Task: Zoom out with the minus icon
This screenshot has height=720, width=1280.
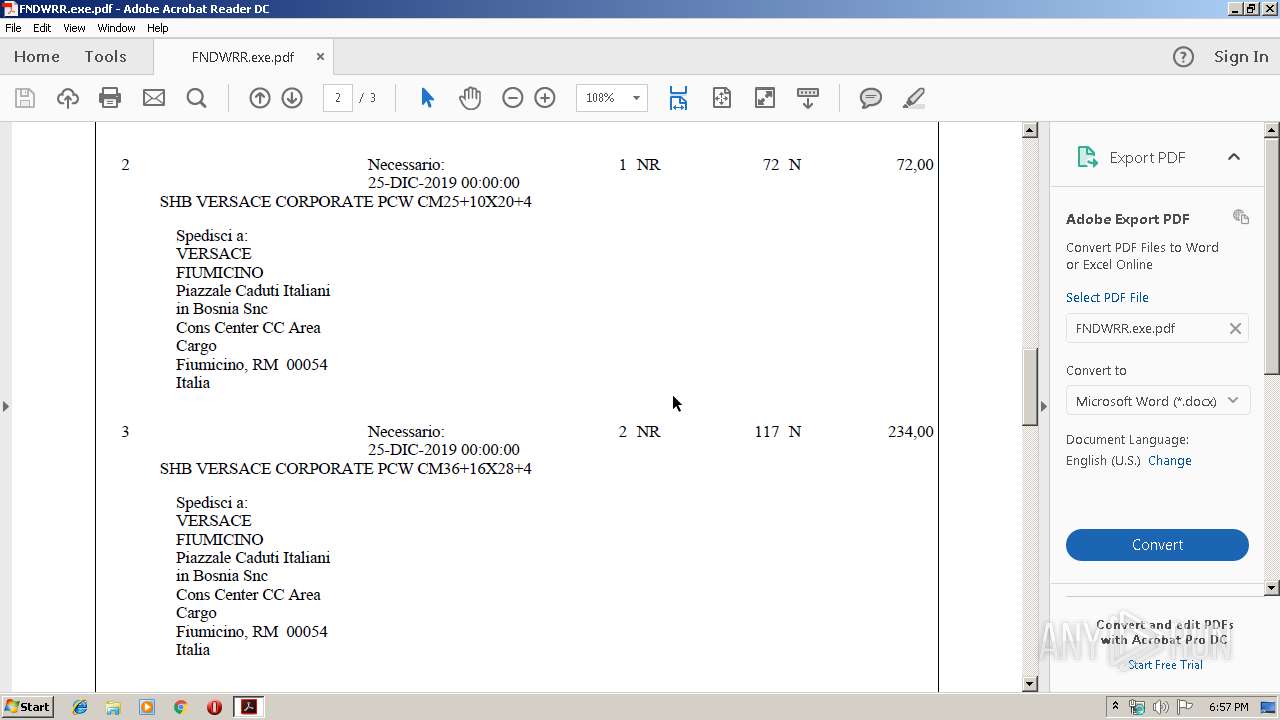Action: coord(513,98)
